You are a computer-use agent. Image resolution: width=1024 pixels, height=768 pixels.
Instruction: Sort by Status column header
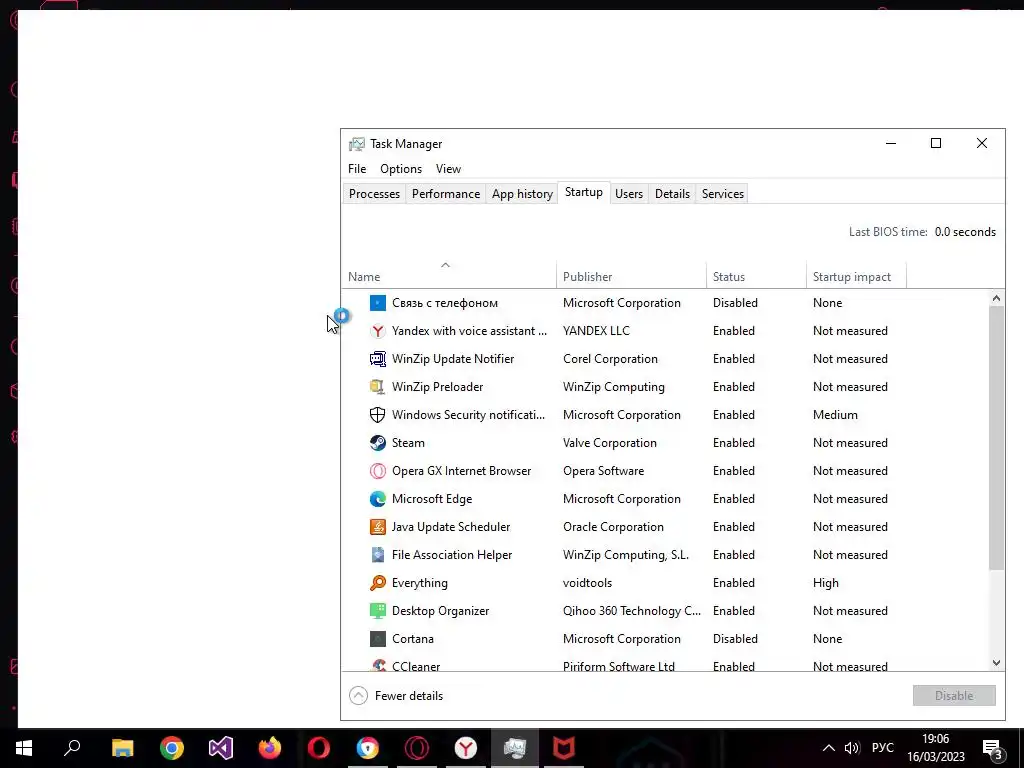pos(756,277)
